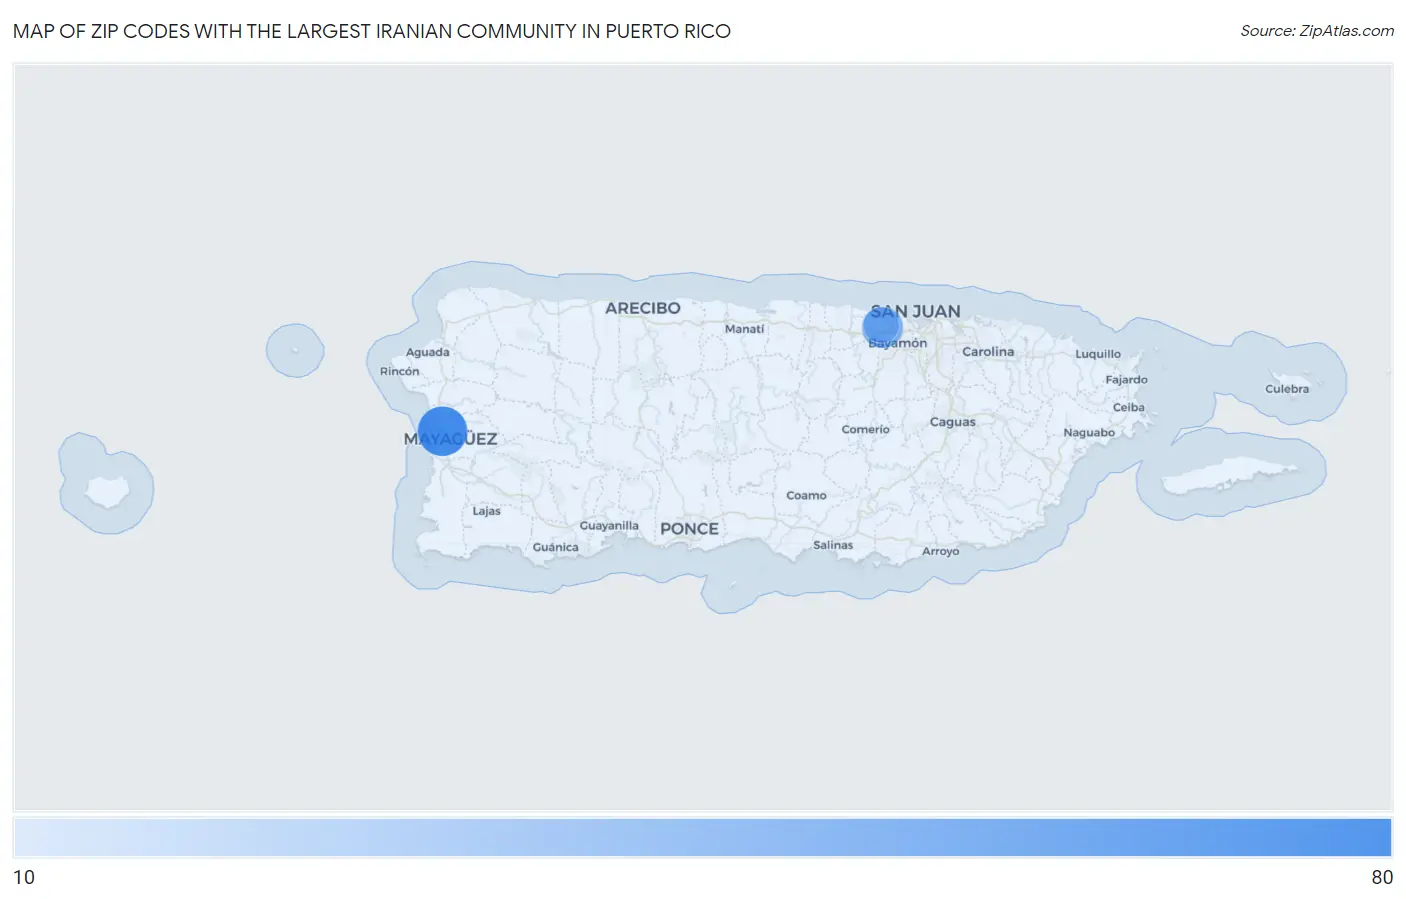The width and height of the screenshot is (1406, 899).
Task: Click the Fajardo town label
Action: click(1126, 380)
